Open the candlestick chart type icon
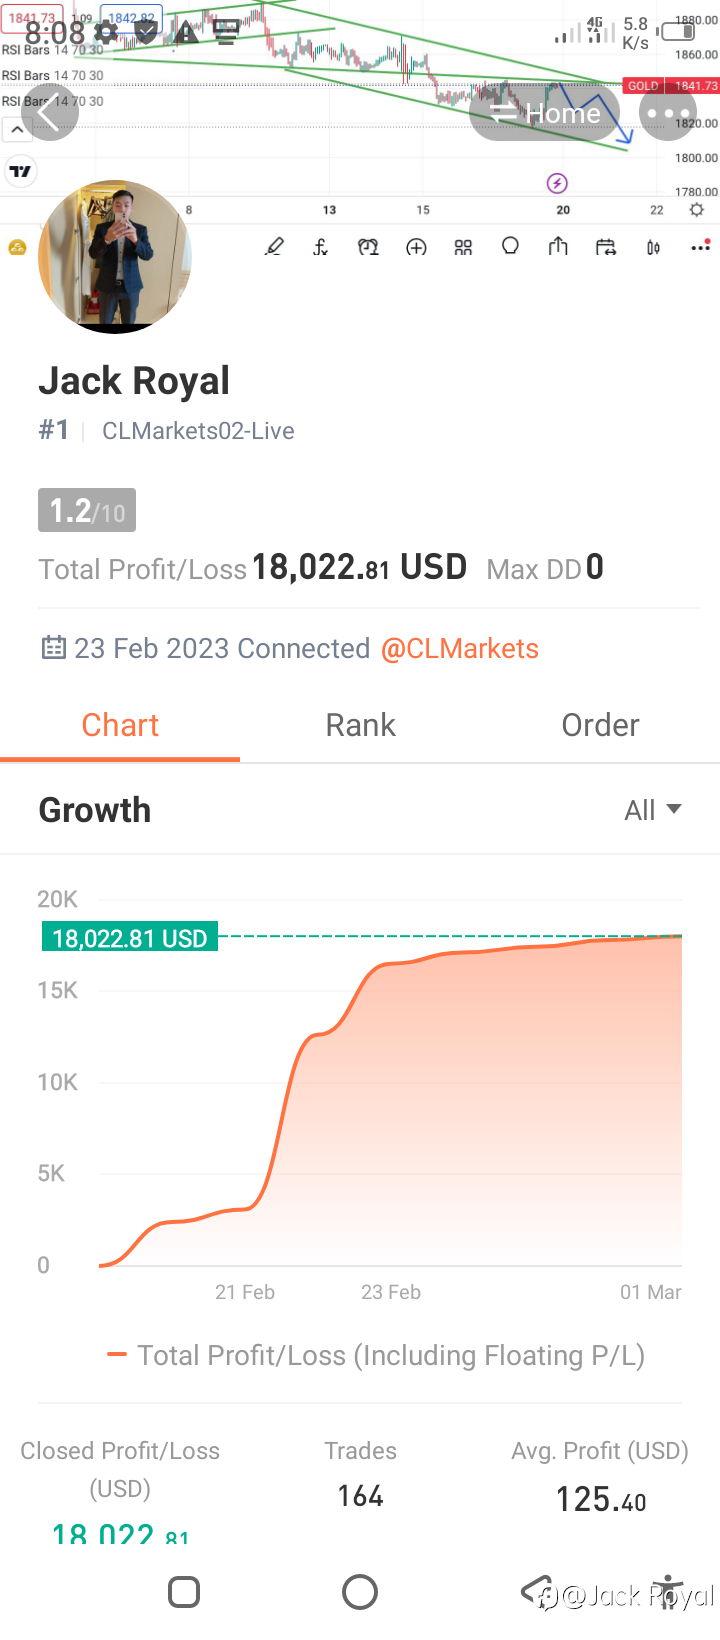This screenshot has width=720, height=1640. pos(653,247)
